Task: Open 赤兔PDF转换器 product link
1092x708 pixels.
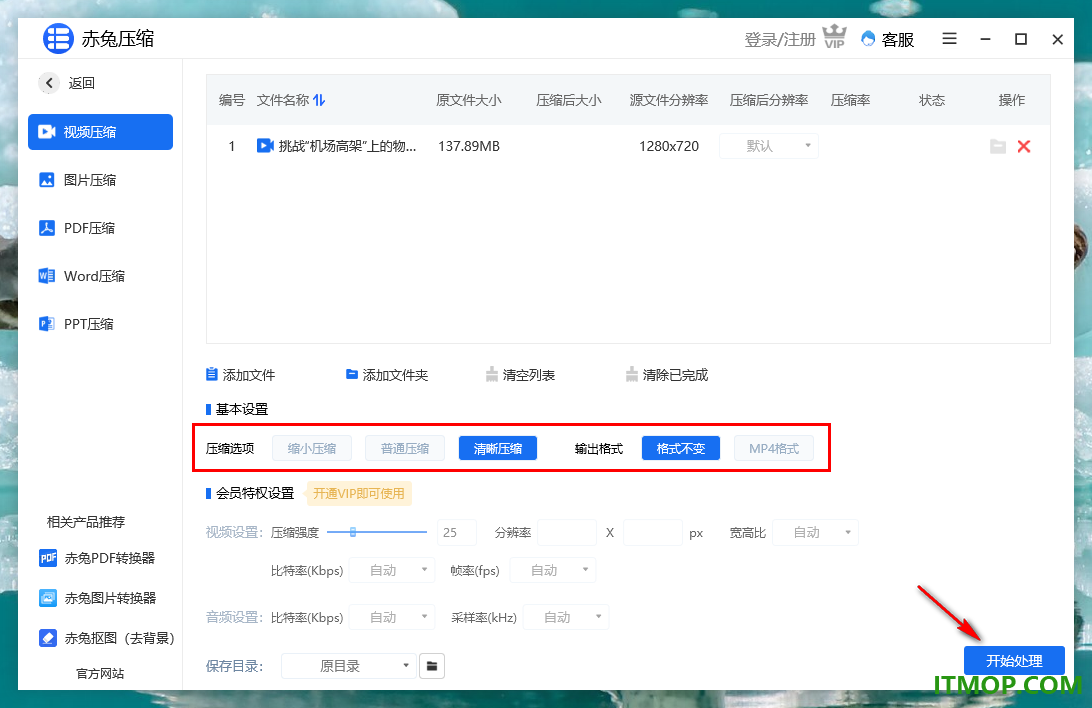Action: tap(97, 558)
